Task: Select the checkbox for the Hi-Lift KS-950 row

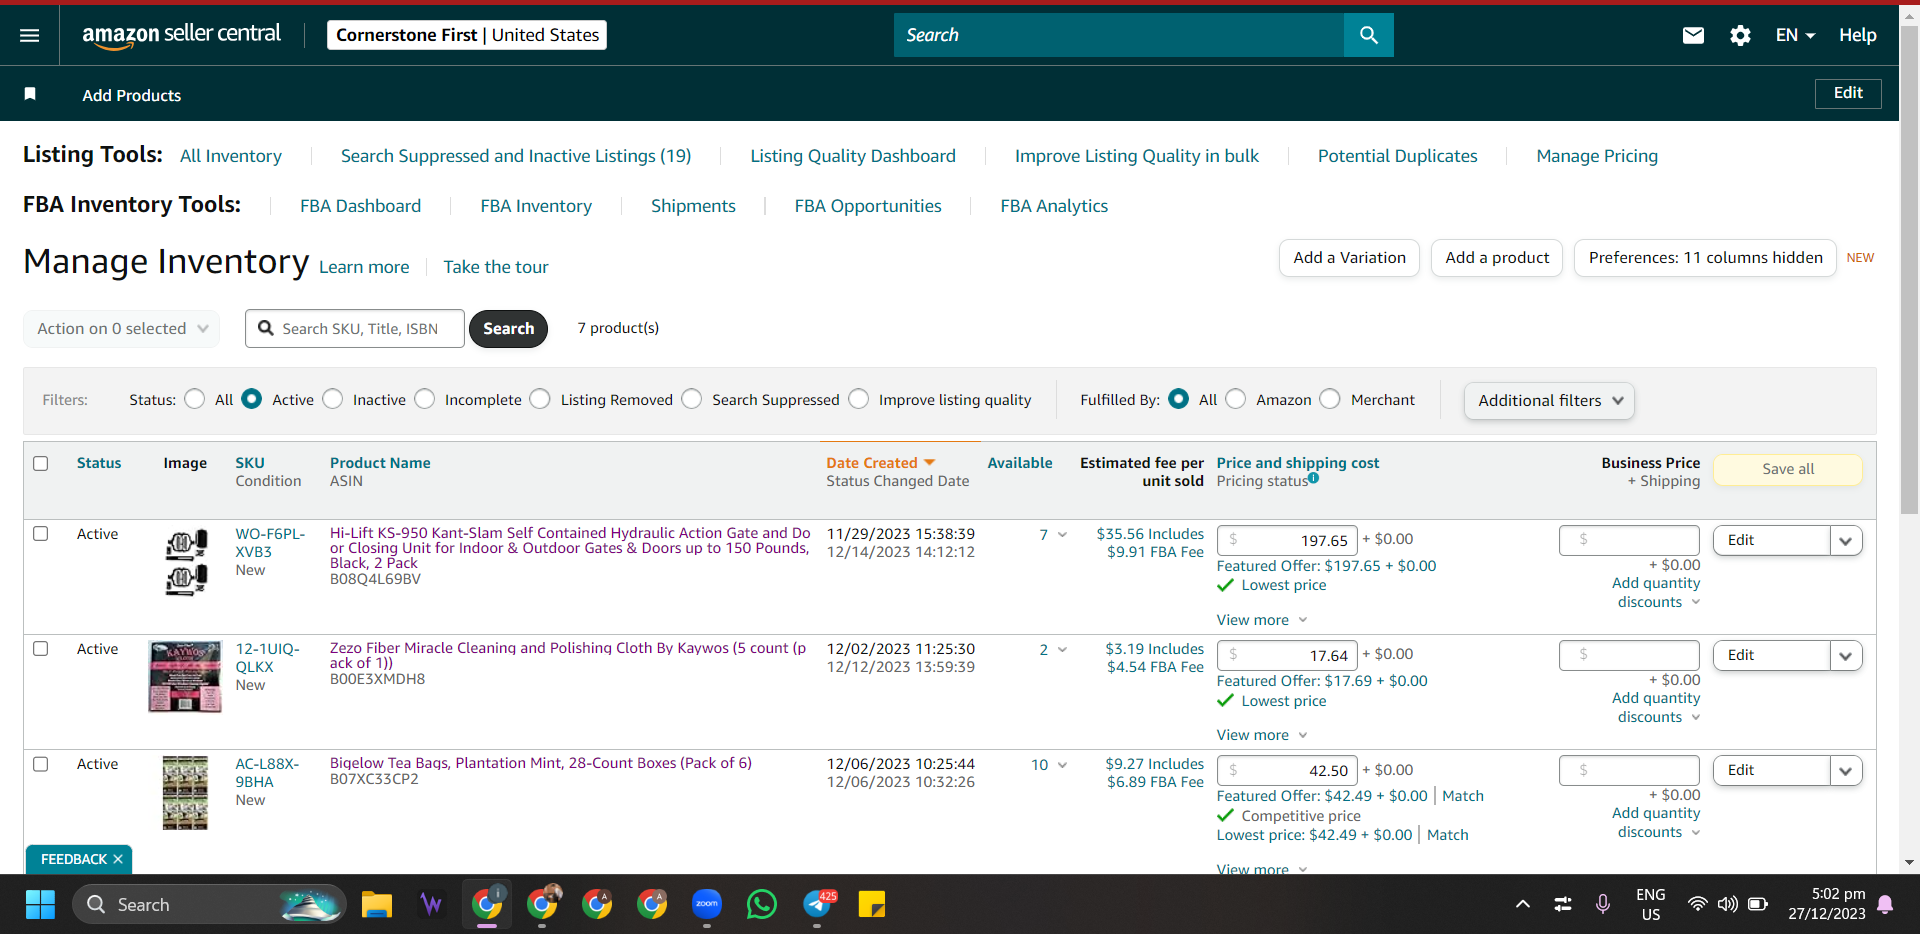Action: (41, 534)
